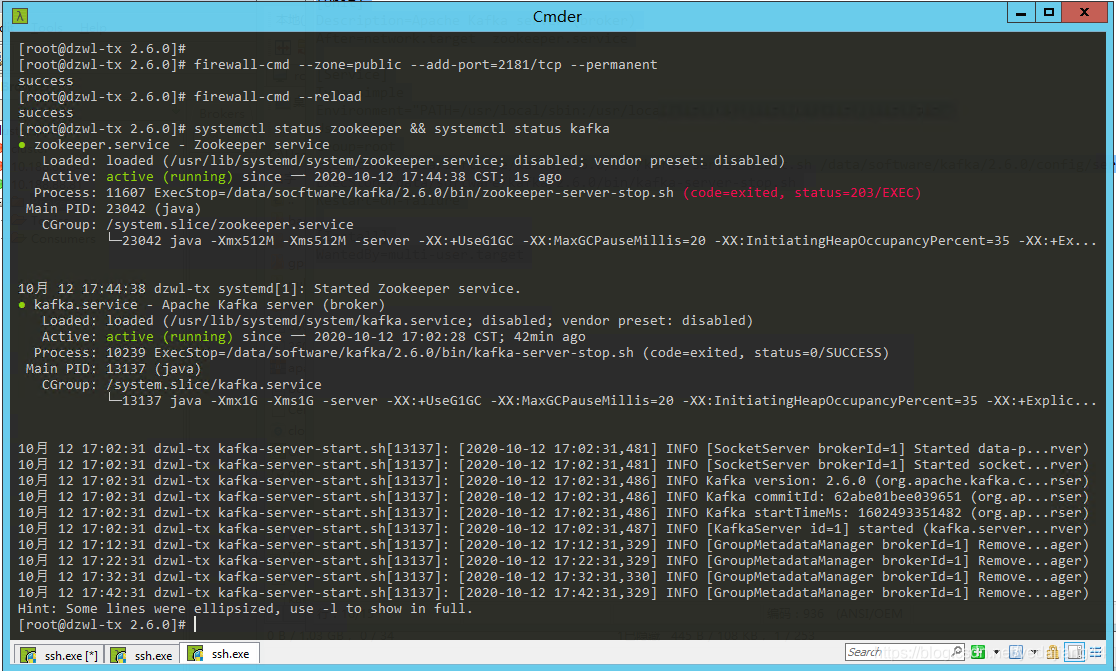Click the firewall-cmd --reload command line
Viewport: 1116px width, 671px height.
coord(190,97)
